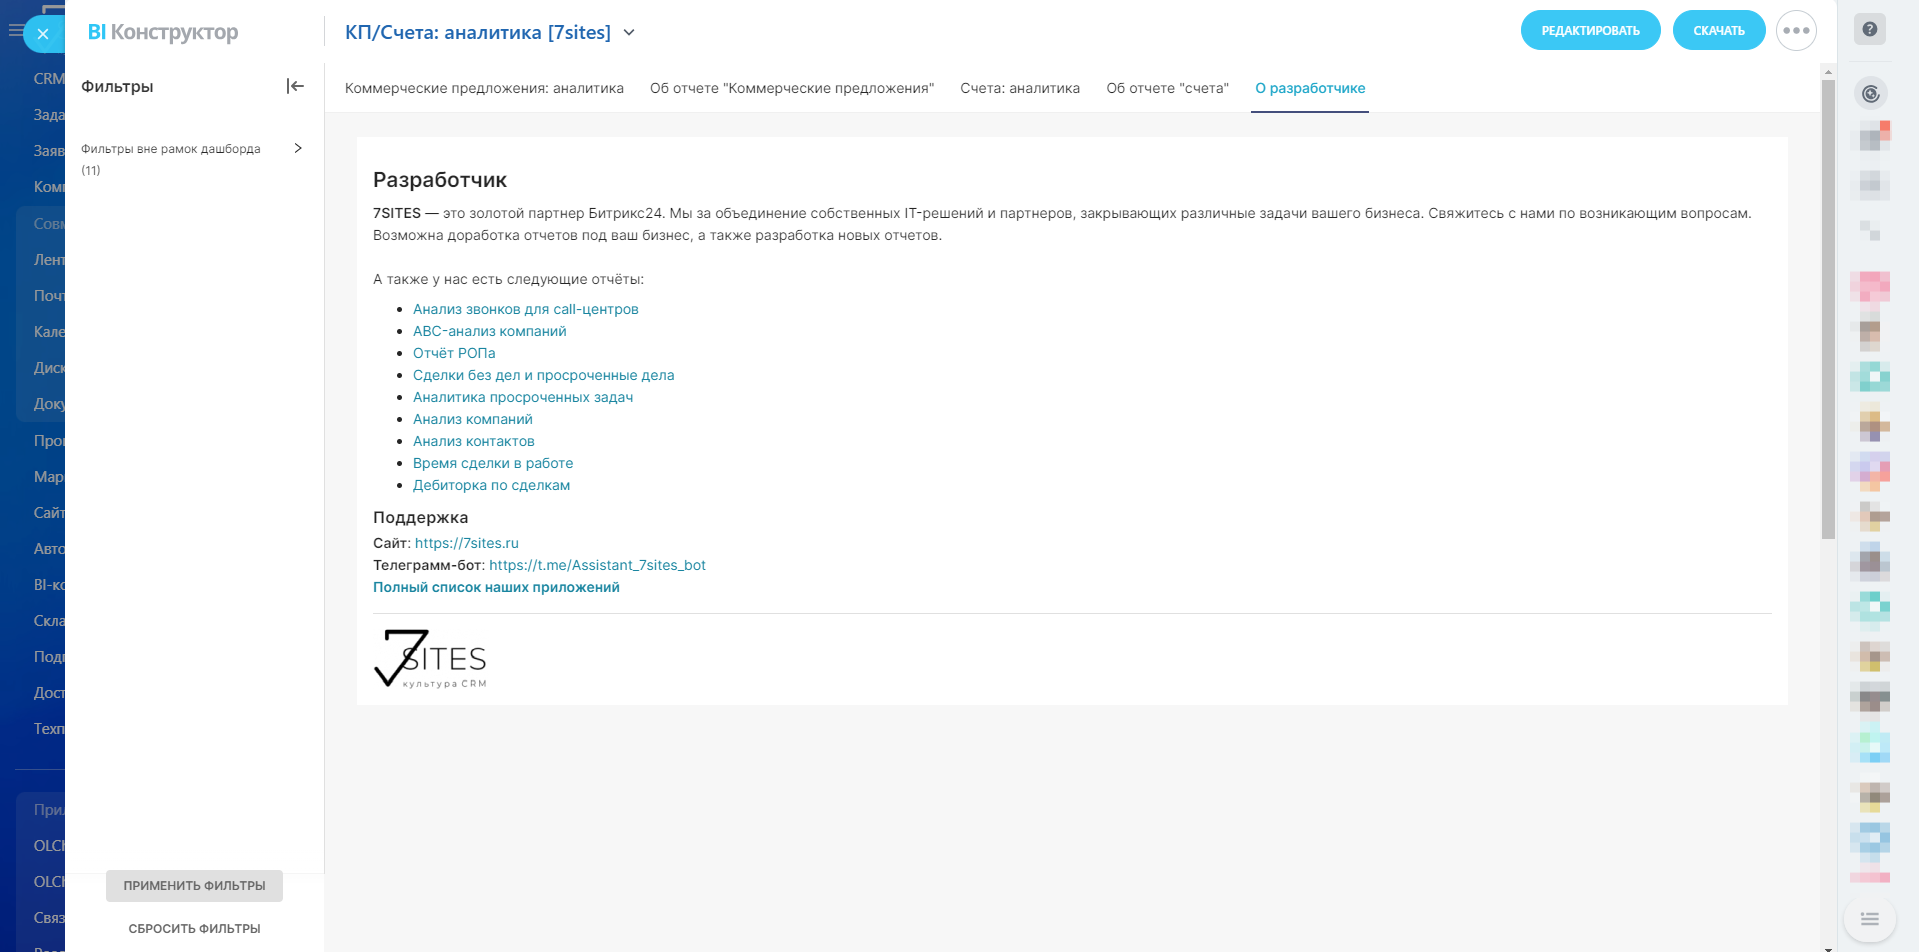The height and width of the screenshot is (952, 1919).
Task: Open the Отчёт РОПа link
Action: [x=454, y=353]
